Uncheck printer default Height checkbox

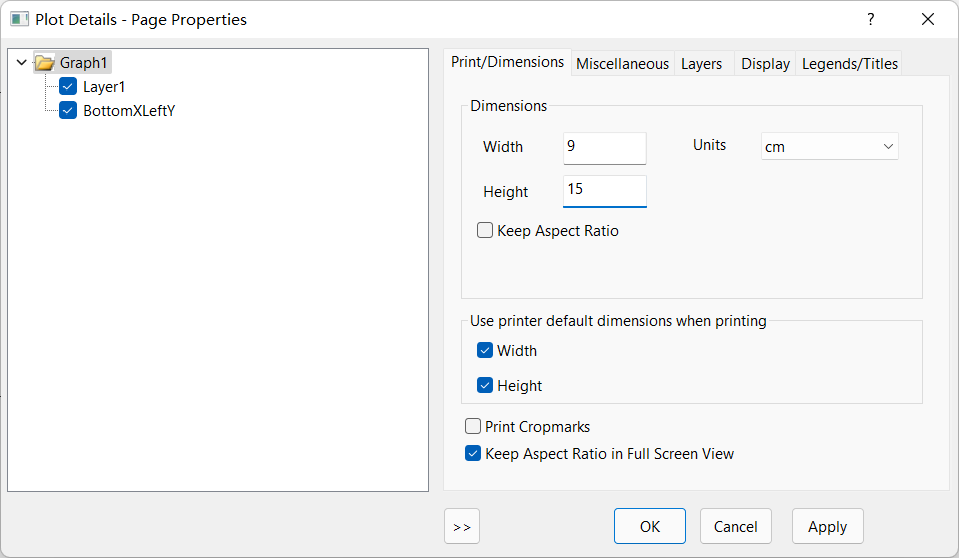[x=486, y=386]
